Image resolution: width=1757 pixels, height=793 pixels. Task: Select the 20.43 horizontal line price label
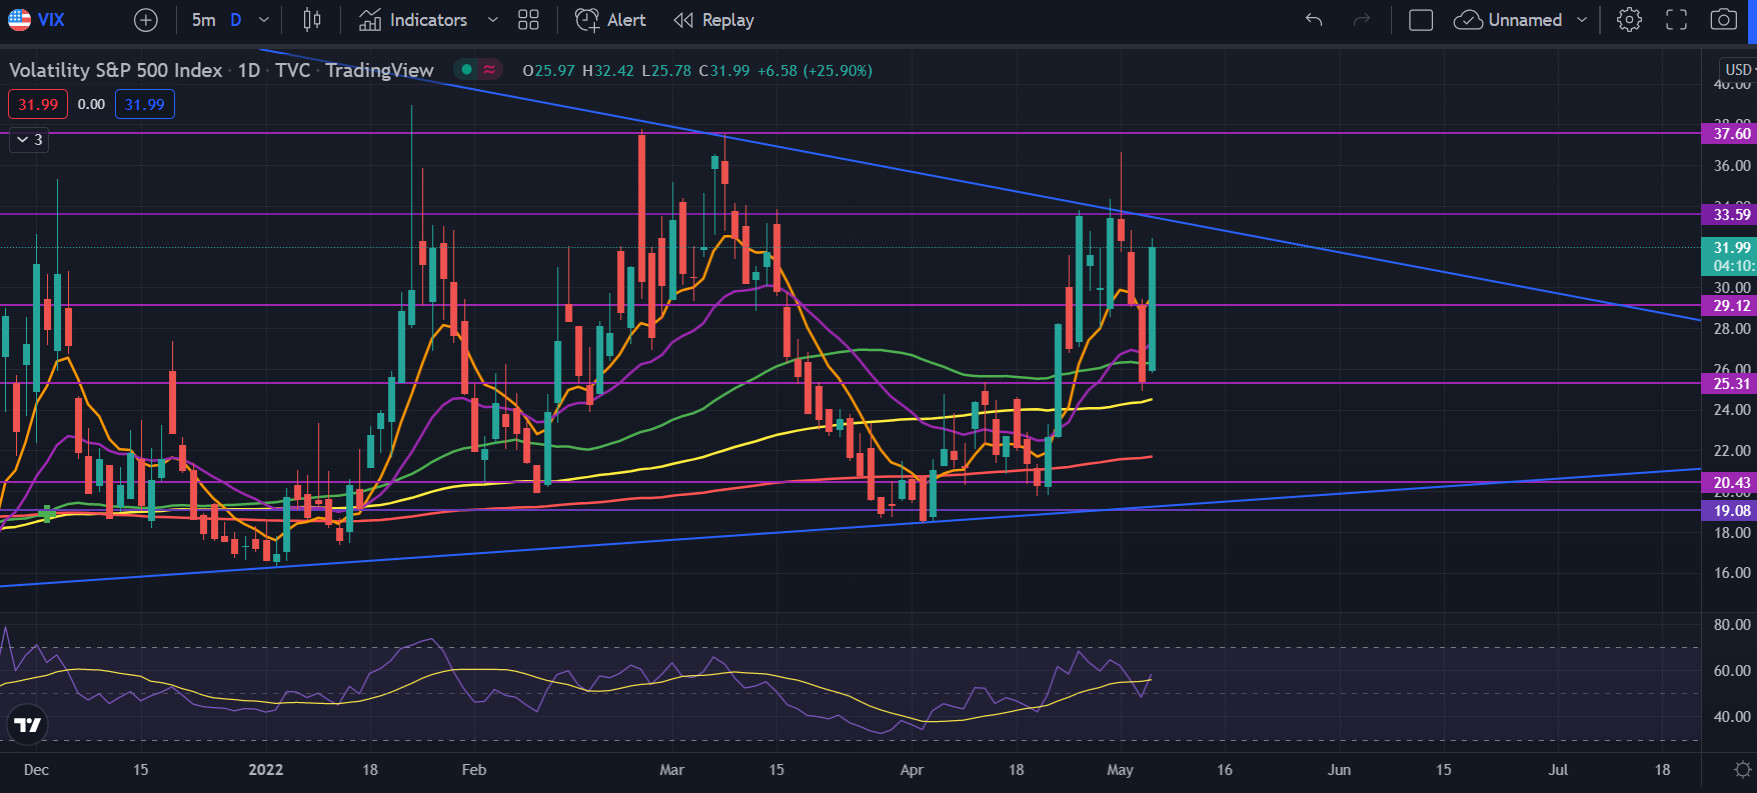[x=1729, y=483]
